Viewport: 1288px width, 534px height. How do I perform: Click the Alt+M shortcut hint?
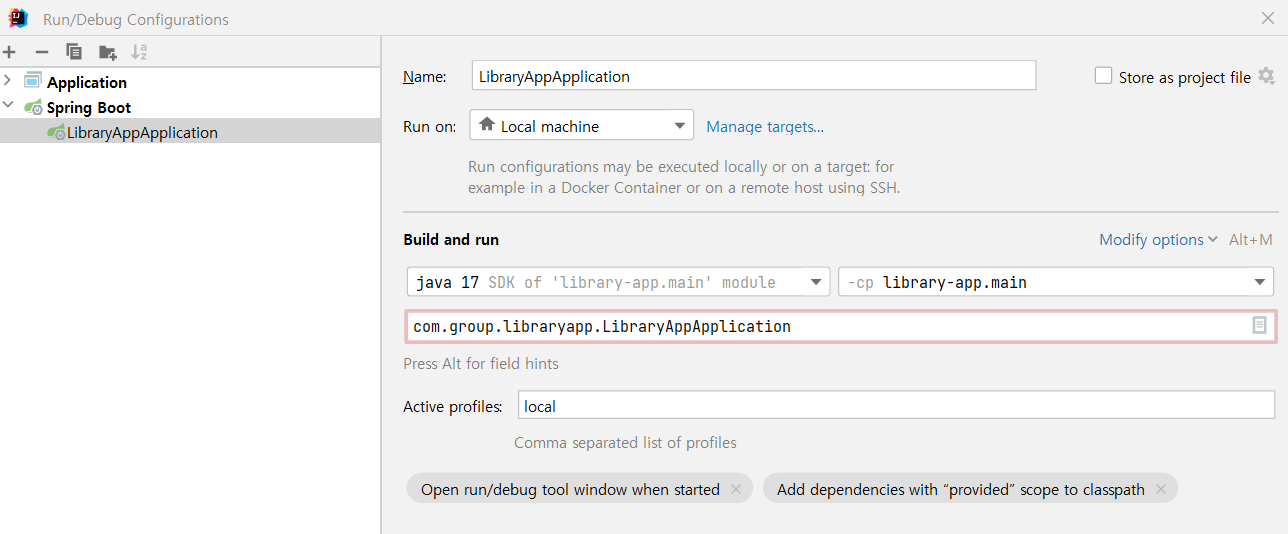coord(1250,239)
